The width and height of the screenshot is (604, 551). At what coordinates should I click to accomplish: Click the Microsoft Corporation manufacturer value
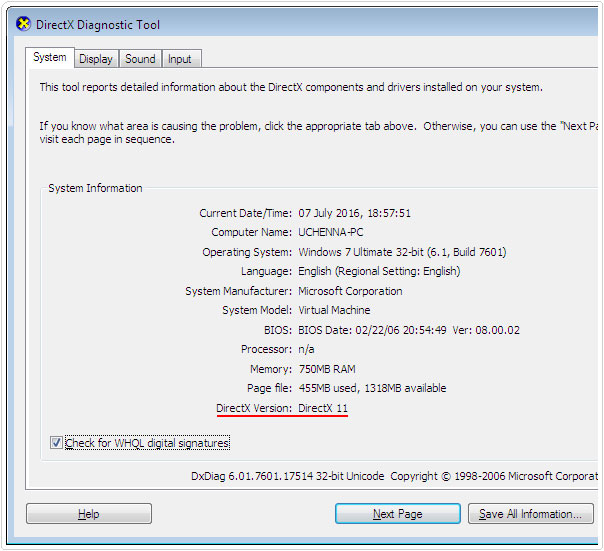tap(350, 291)
